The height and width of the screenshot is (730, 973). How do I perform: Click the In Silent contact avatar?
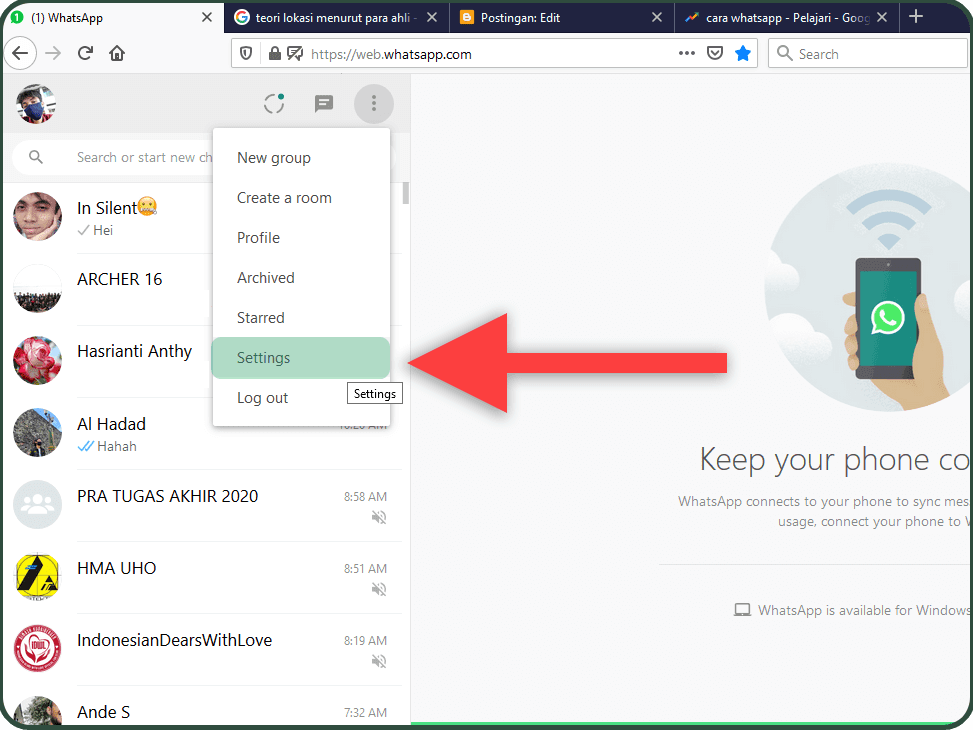tap(37, 217)
